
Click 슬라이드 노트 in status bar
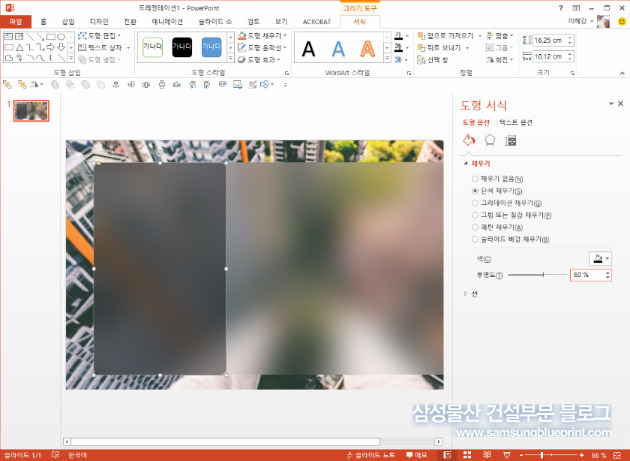370,455
